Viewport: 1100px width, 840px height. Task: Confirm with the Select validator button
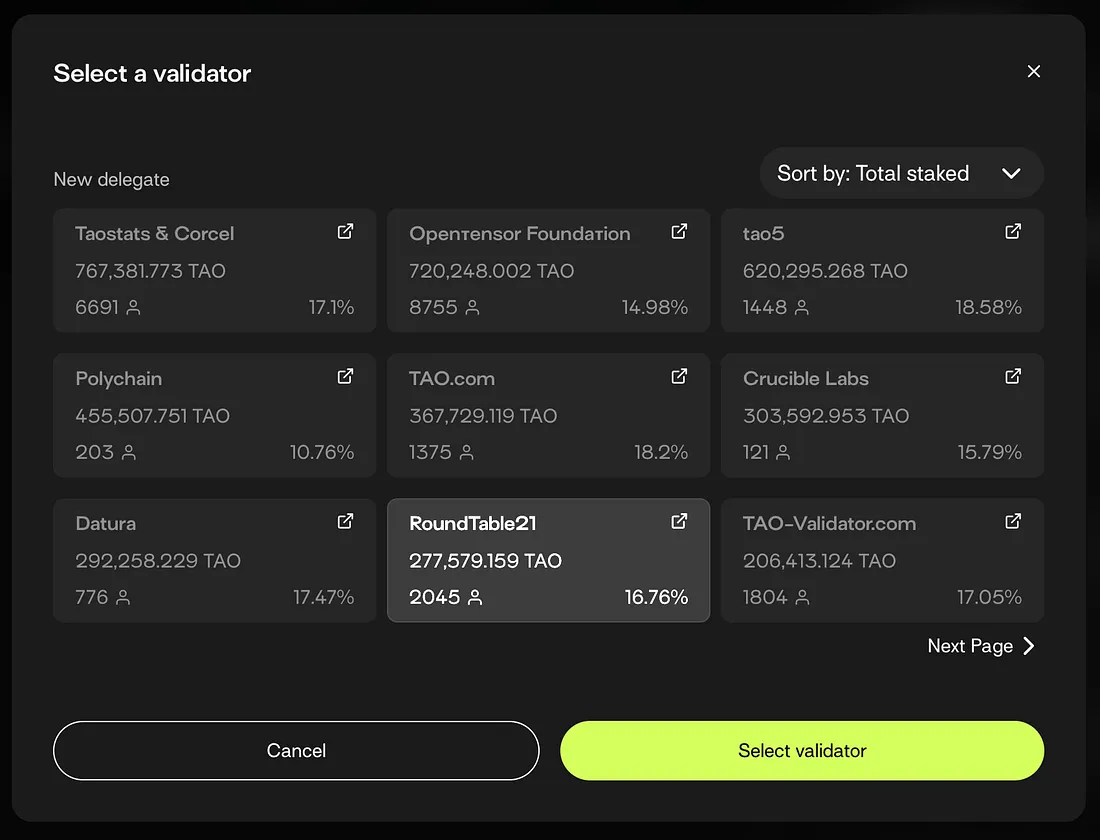[x=802, y=750]
